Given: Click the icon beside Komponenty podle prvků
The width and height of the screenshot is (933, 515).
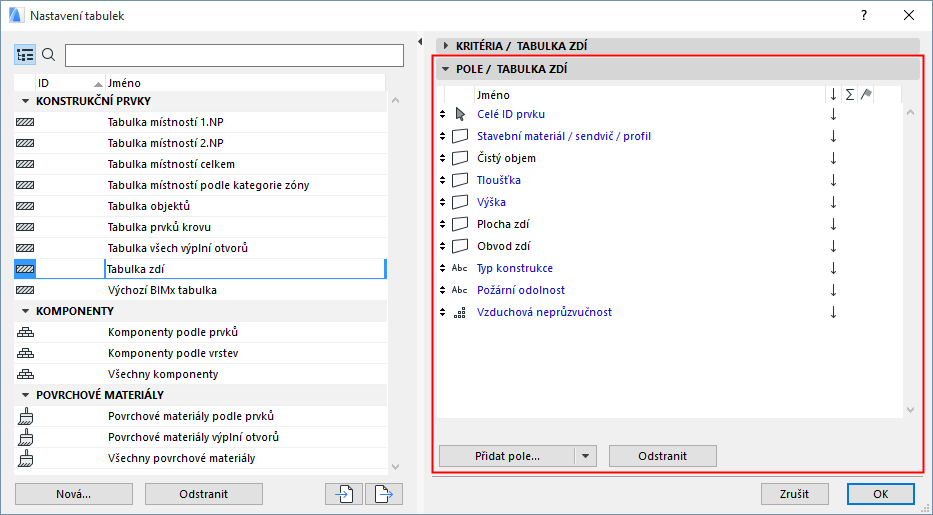Looking at the screenshot, I should click(26, 332).
